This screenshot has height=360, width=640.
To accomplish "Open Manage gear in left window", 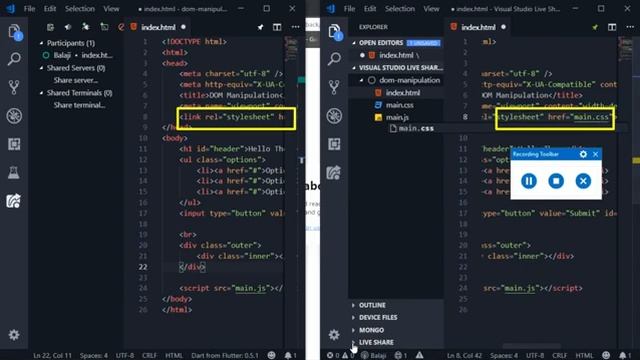I will (x=14, y=335).
